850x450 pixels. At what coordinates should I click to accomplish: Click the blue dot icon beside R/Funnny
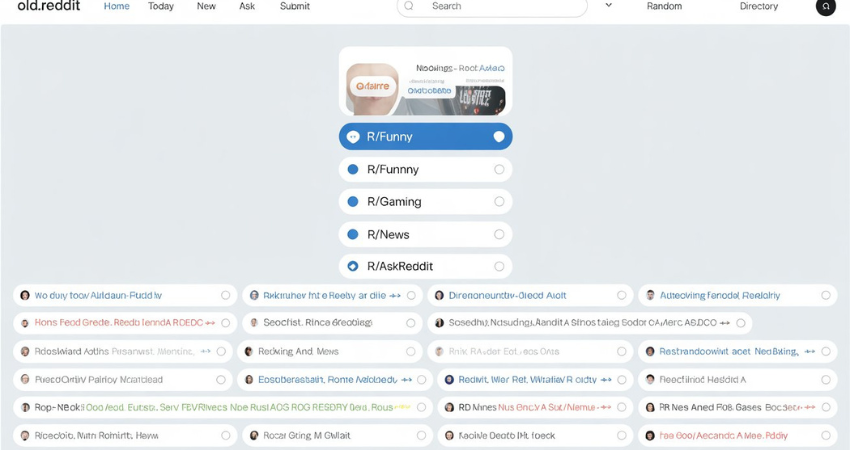click(353, 170)
